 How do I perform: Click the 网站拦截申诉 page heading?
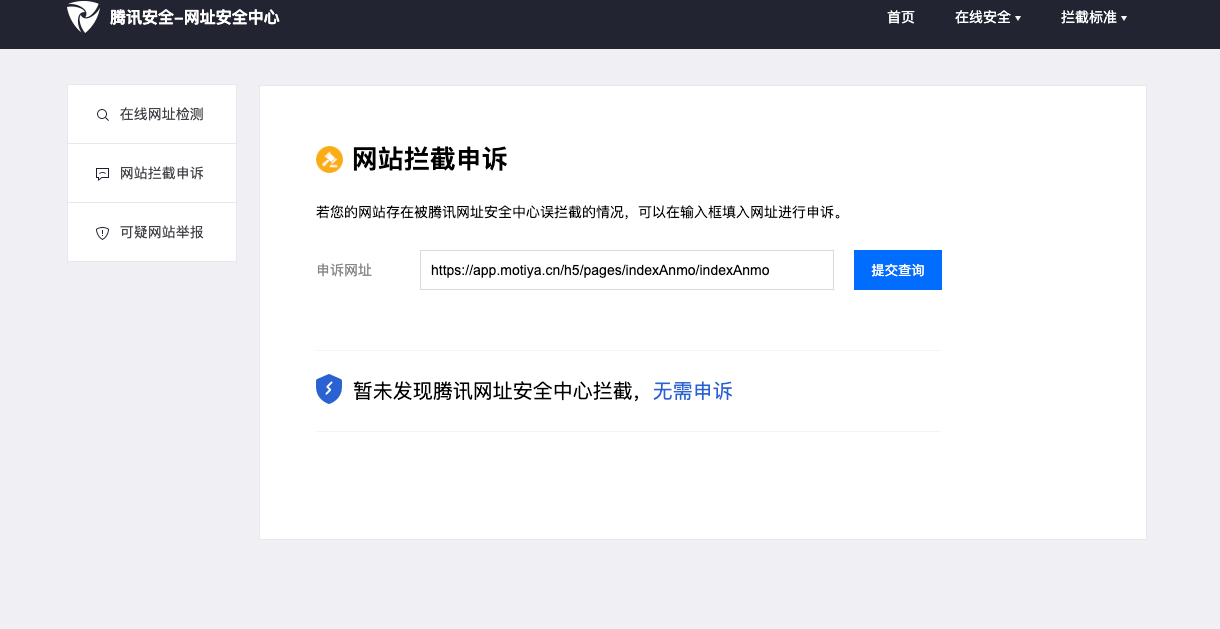click(x=430, y=159)
